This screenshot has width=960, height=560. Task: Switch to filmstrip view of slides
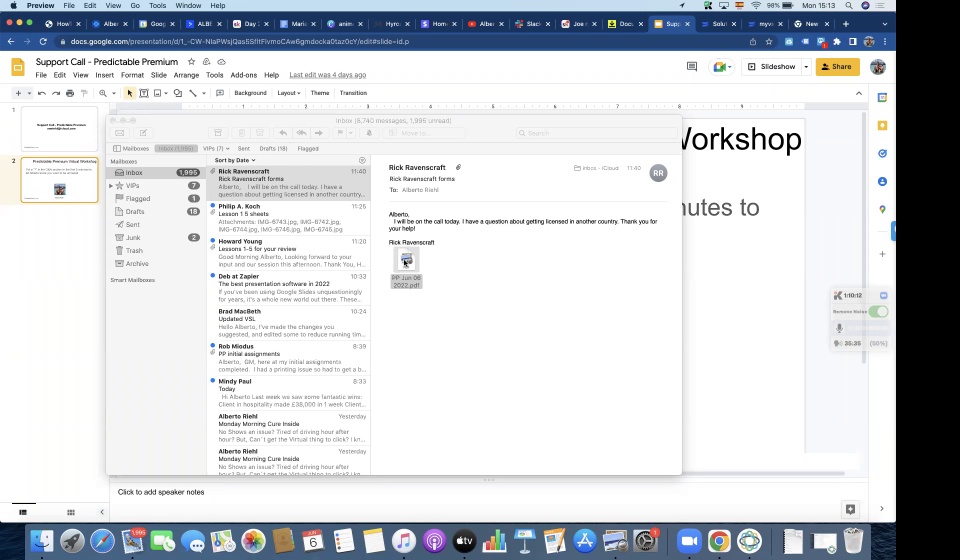(23, 512)
